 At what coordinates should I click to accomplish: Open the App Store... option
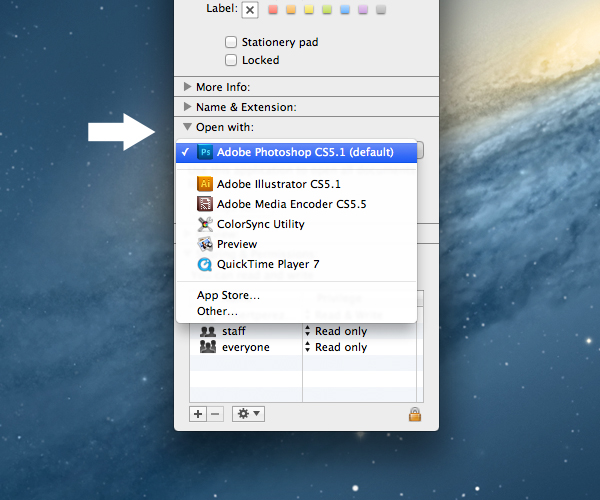tap(297, 295)
